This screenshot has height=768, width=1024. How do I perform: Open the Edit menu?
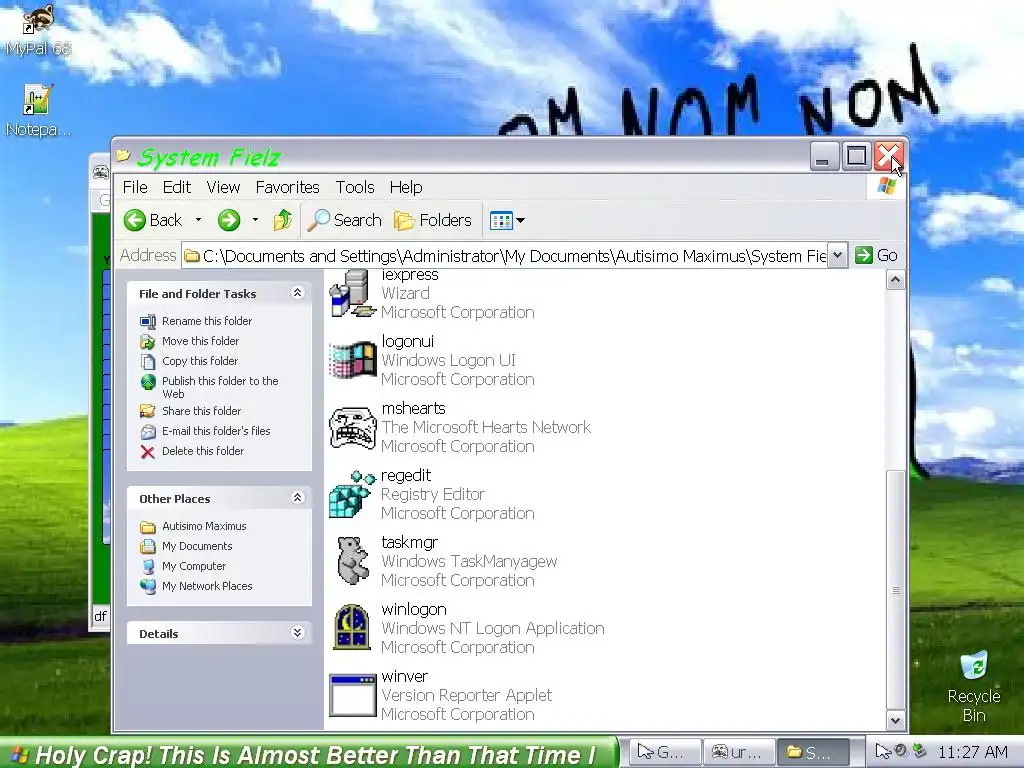[176, 187]
